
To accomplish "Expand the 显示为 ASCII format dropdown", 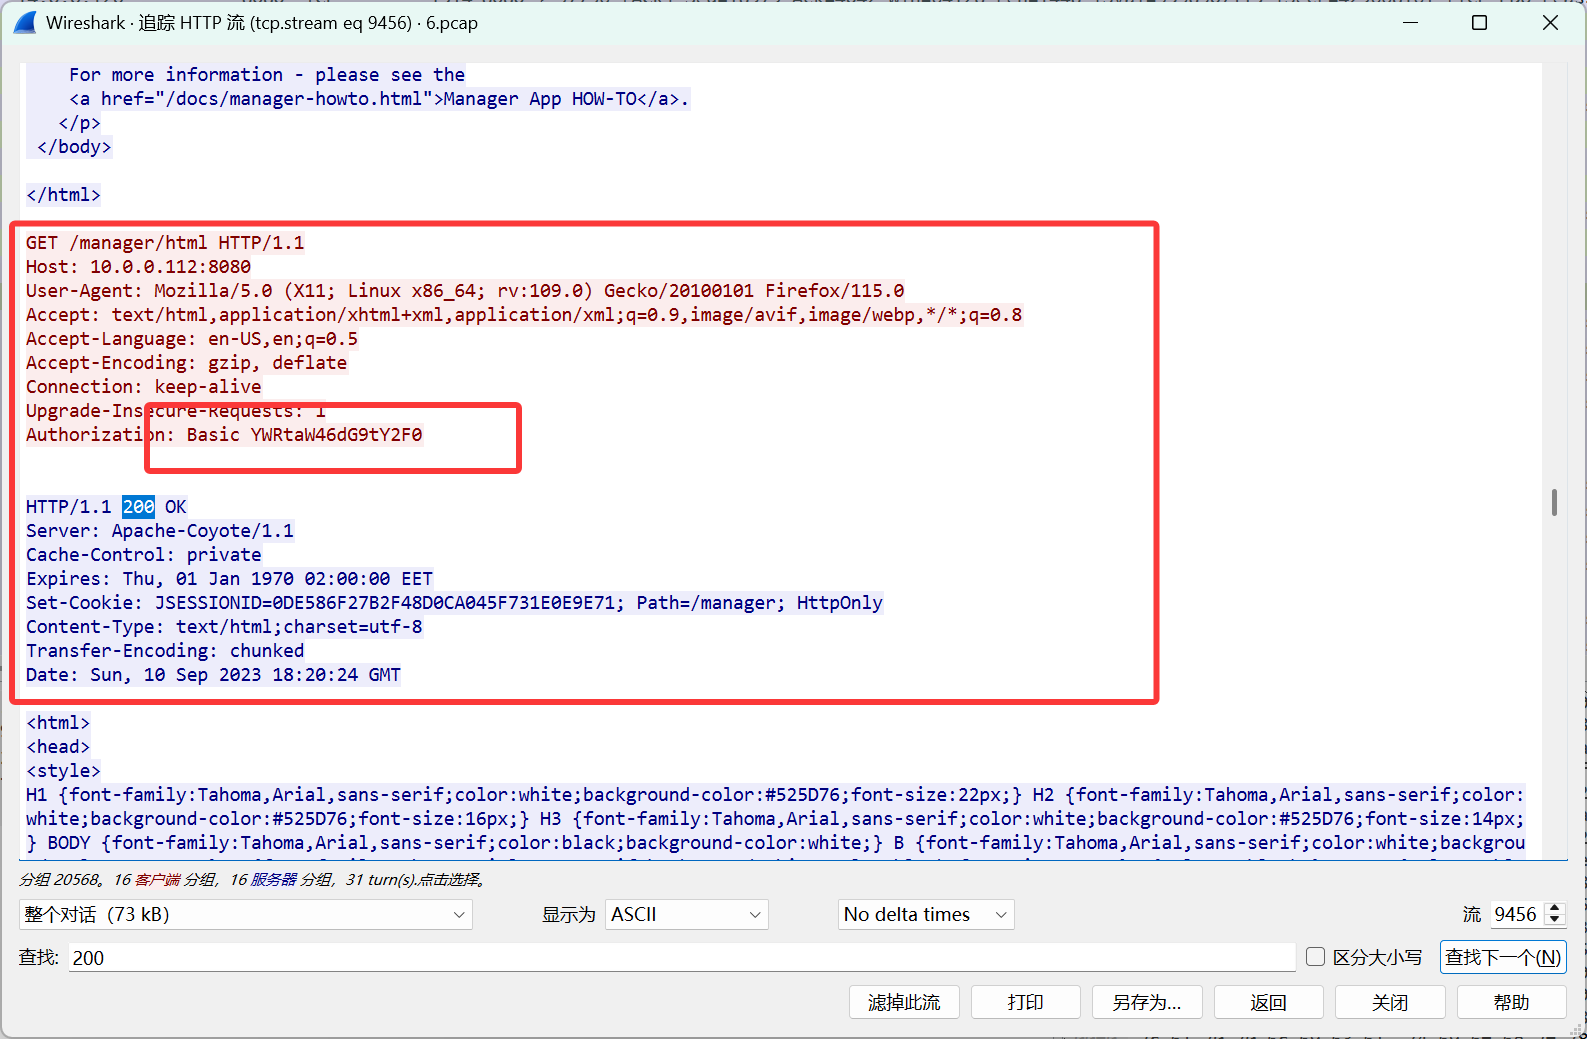I will pyautogui.click(x=686, y=914).
